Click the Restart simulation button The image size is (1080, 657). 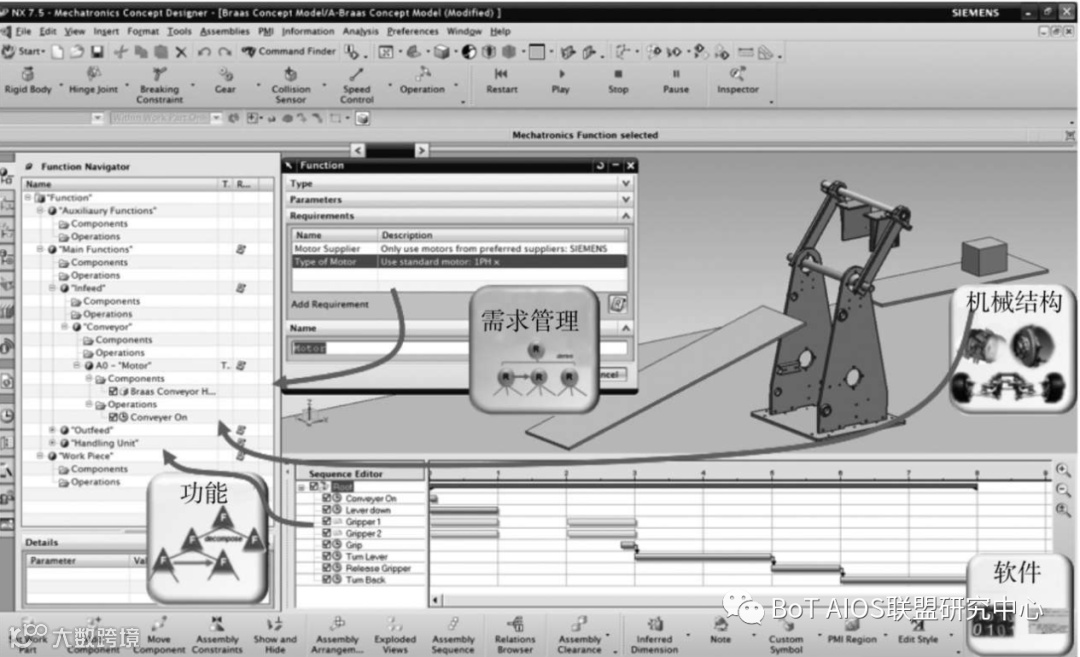click(501, 81)
